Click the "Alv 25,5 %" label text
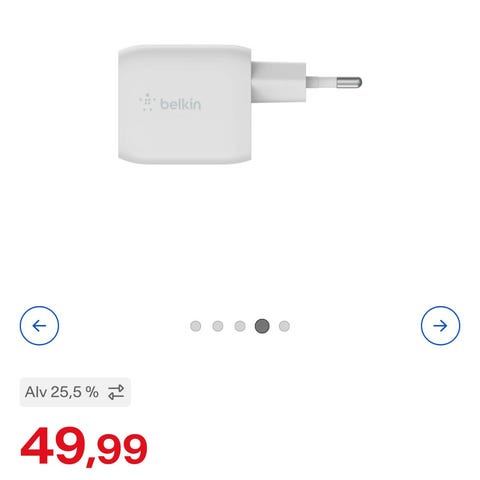The height and width of the screenshot is (480, 480). tap(62, 392)
